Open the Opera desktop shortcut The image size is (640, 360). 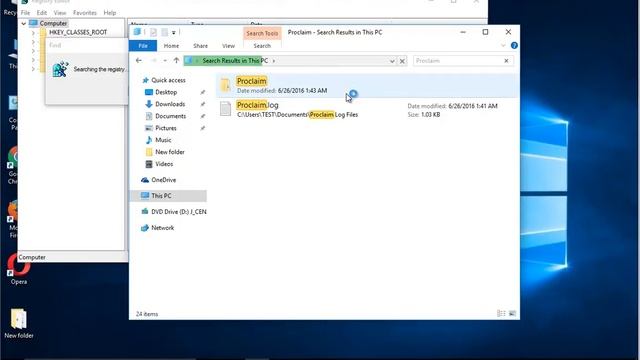[18, 269]
